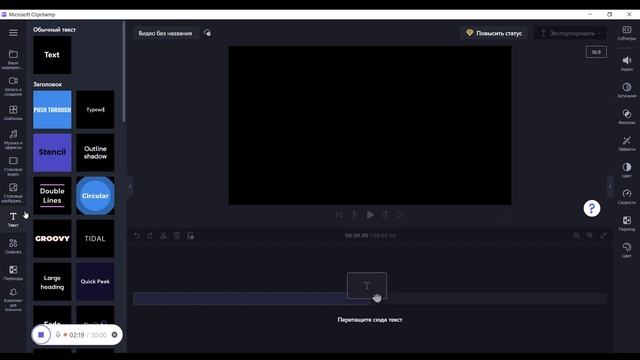
Task: Open the Effects wand panel
Action: click(627, 144)
